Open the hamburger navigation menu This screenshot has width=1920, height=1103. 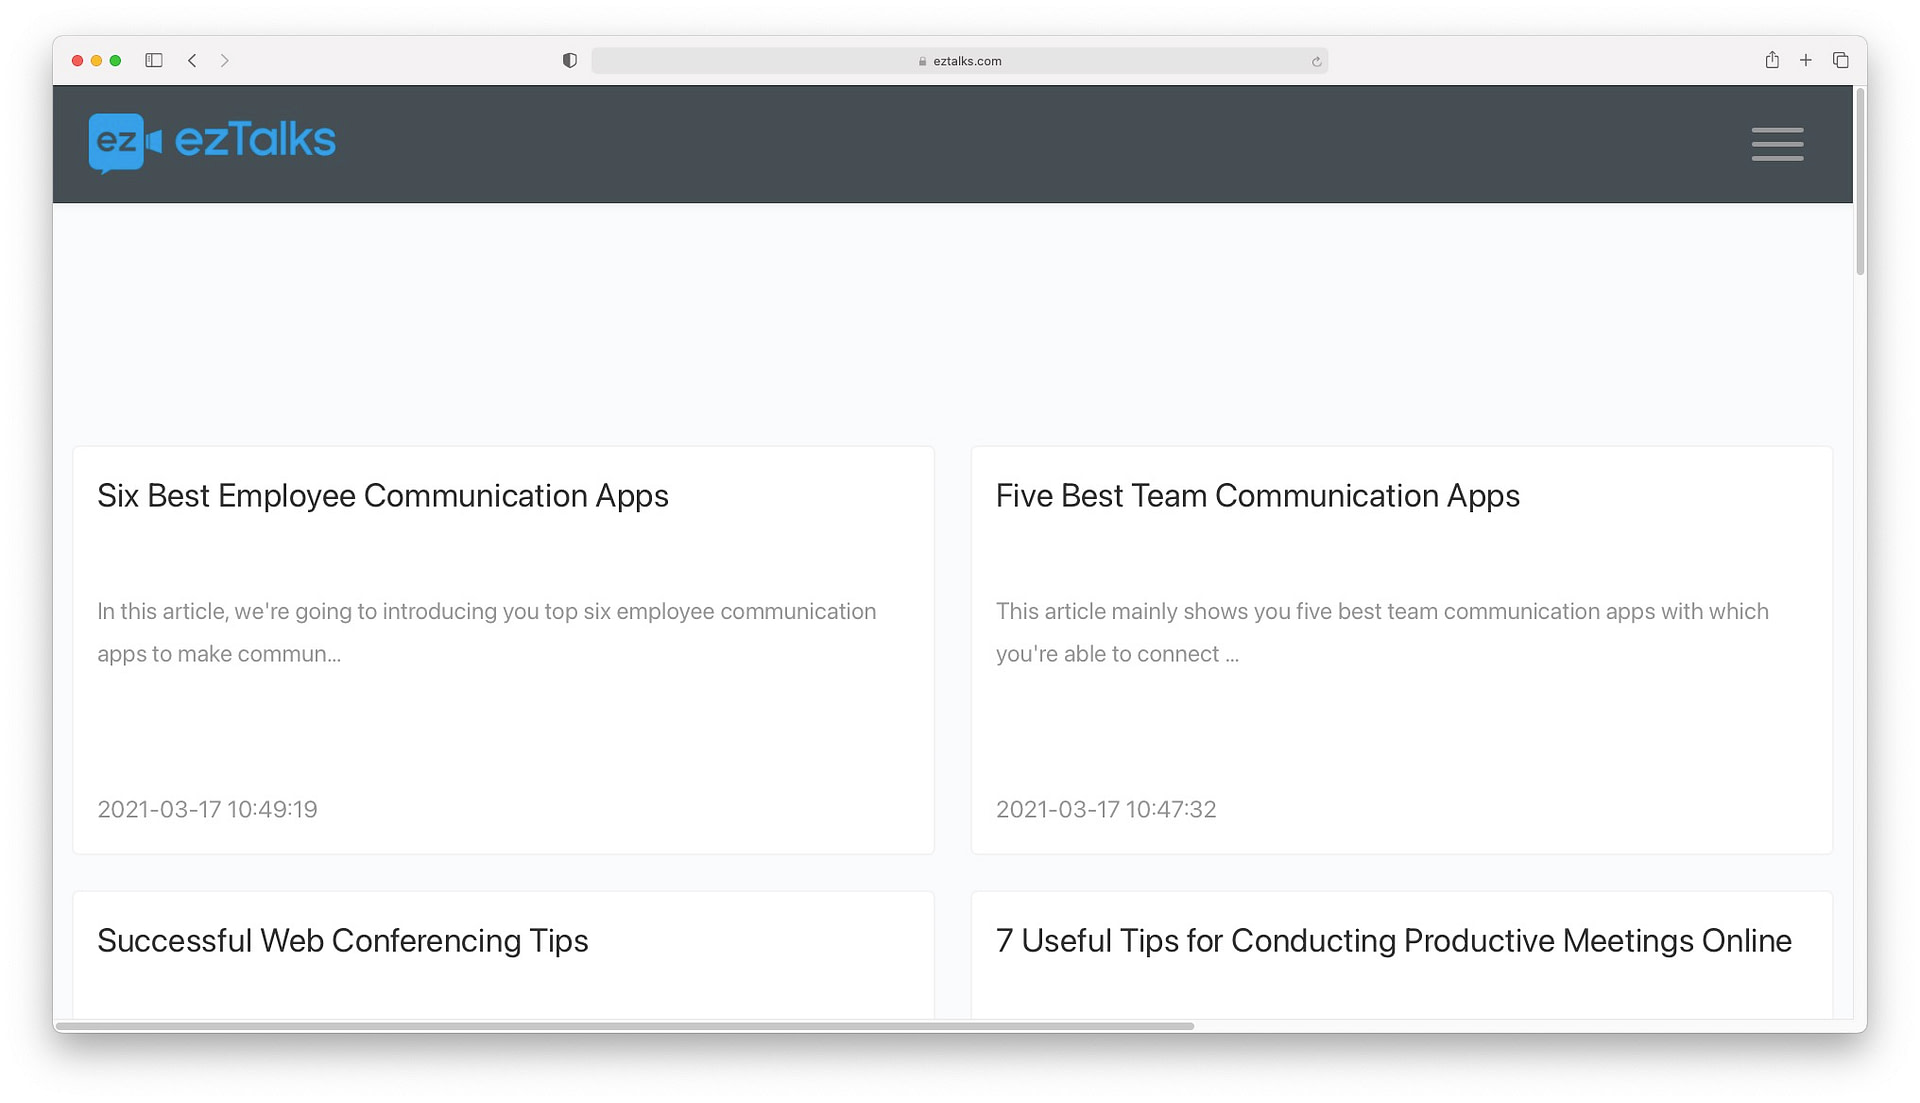click(x=1777, y=144)
